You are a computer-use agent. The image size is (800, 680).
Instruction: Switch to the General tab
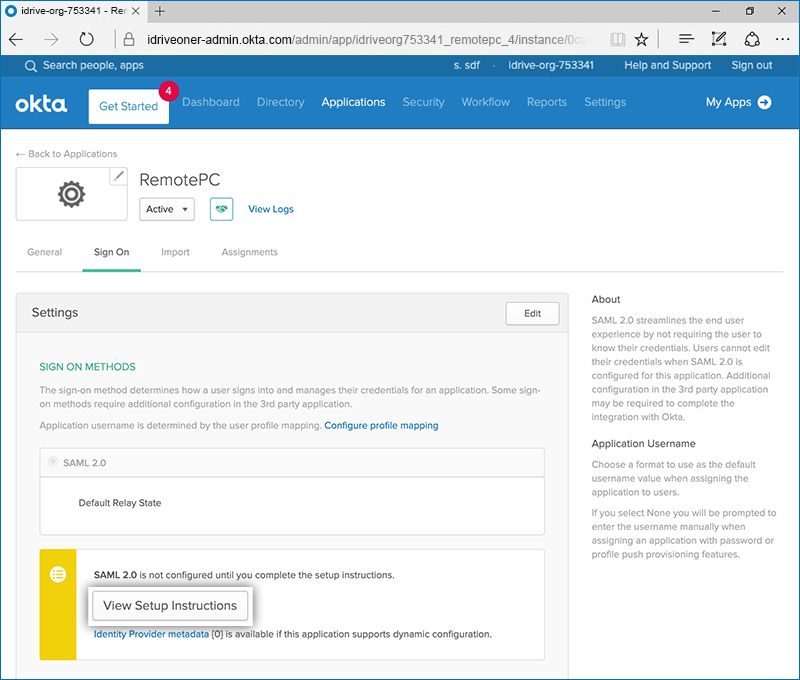pyautogui.click(x=44, y=252)
